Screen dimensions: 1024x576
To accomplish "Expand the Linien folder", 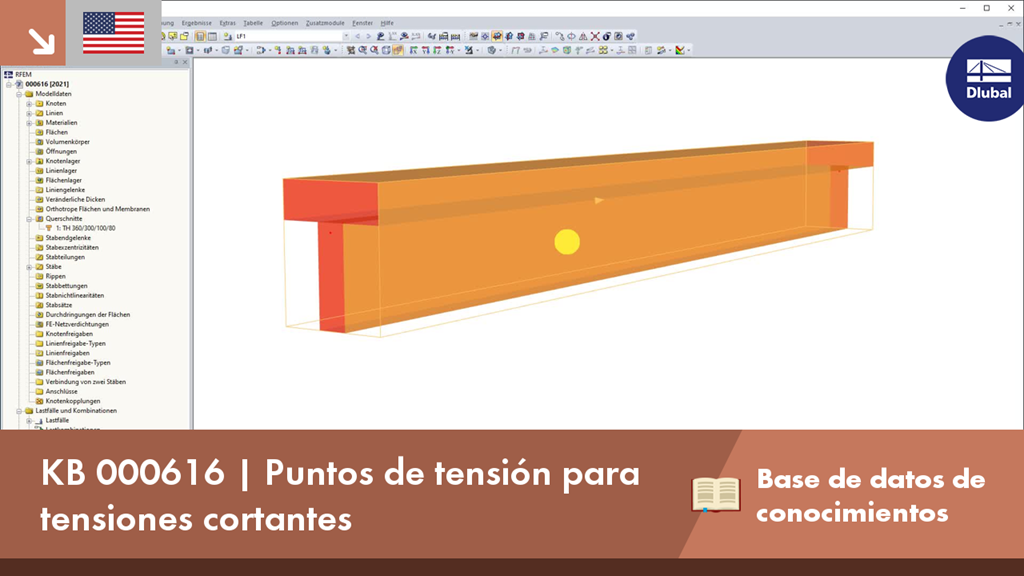I will click(x=29, y=114).
